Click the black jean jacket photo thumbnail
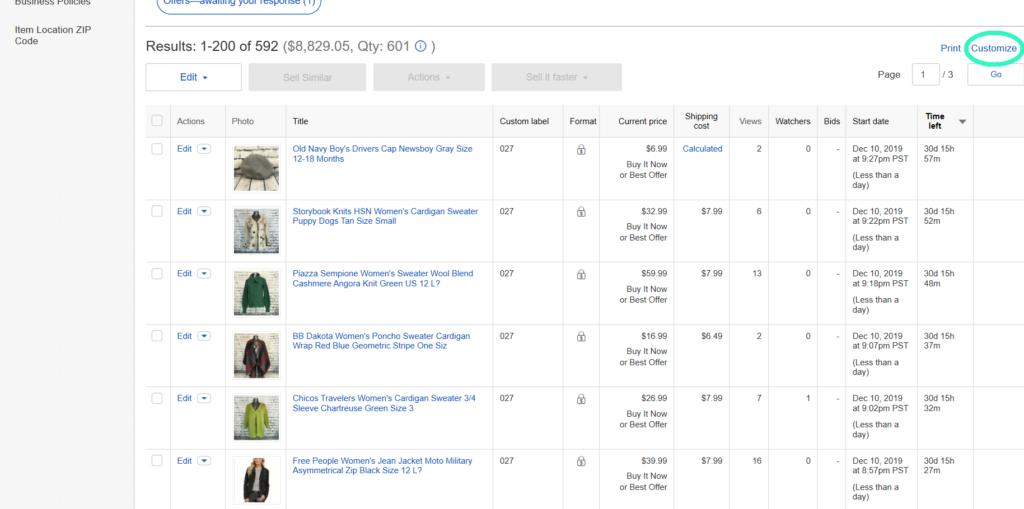Screen dimensions: 1024x509 [256, 480]
